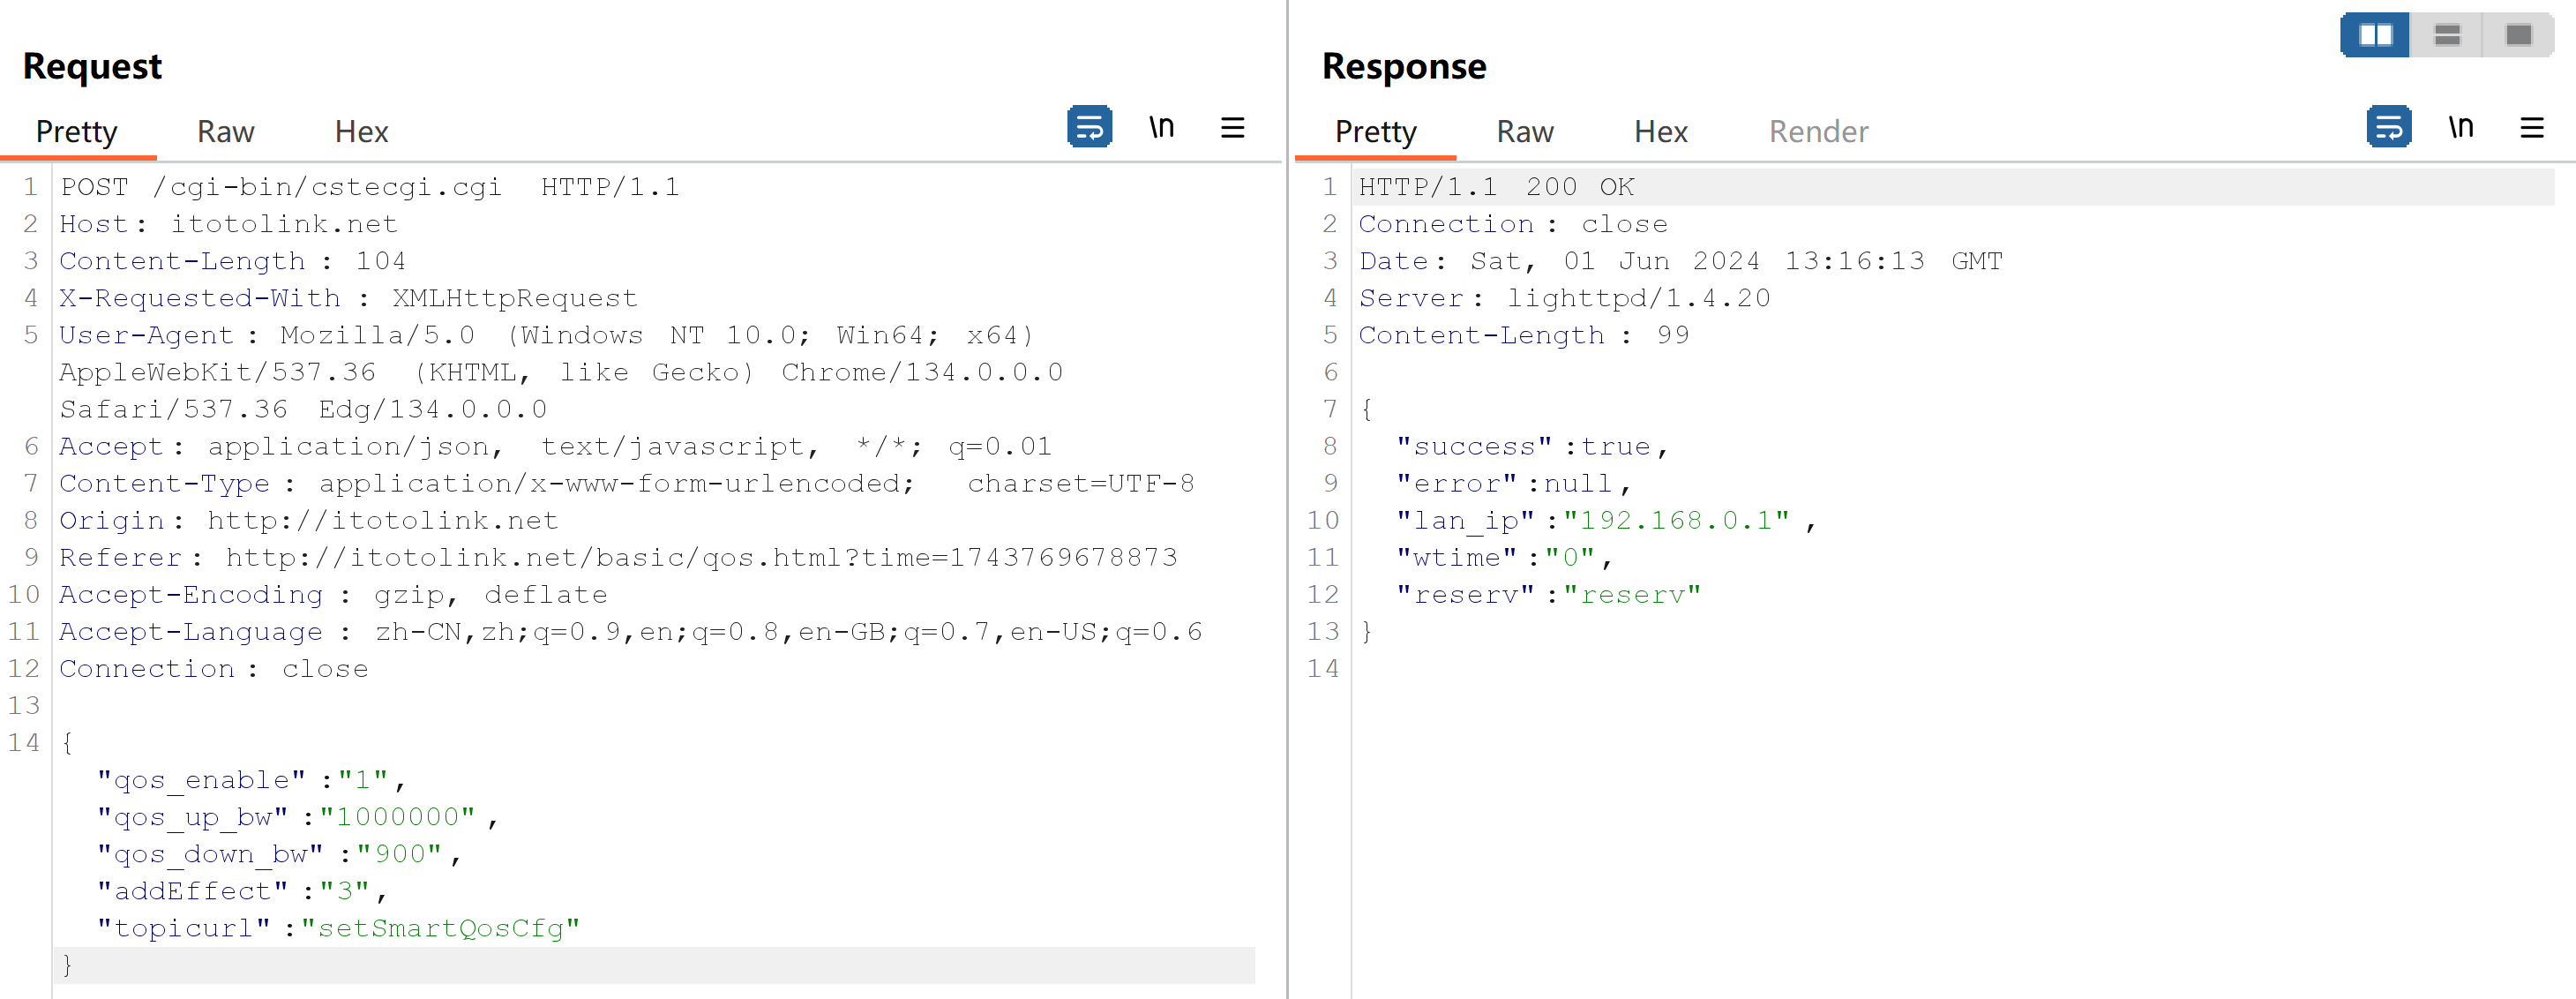Image resolution: width=2576 pixels, height=999 pixels.
Task: Open the Request Raw tab
Action: [225, 131]
